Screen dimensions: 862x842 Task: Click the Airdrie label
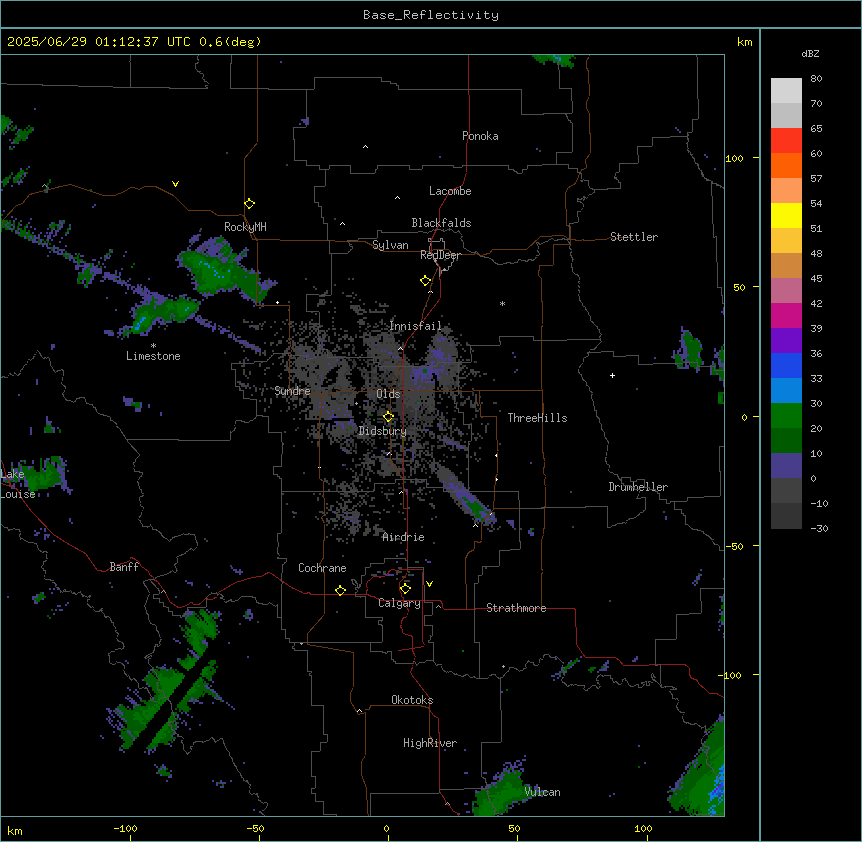pos(404,537)
